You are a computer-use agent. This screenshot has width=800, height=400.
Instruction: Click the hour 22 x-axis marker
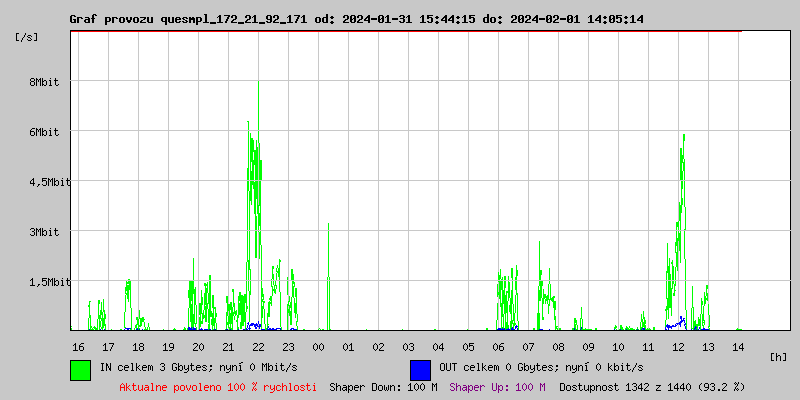click(x=258, y=347)
